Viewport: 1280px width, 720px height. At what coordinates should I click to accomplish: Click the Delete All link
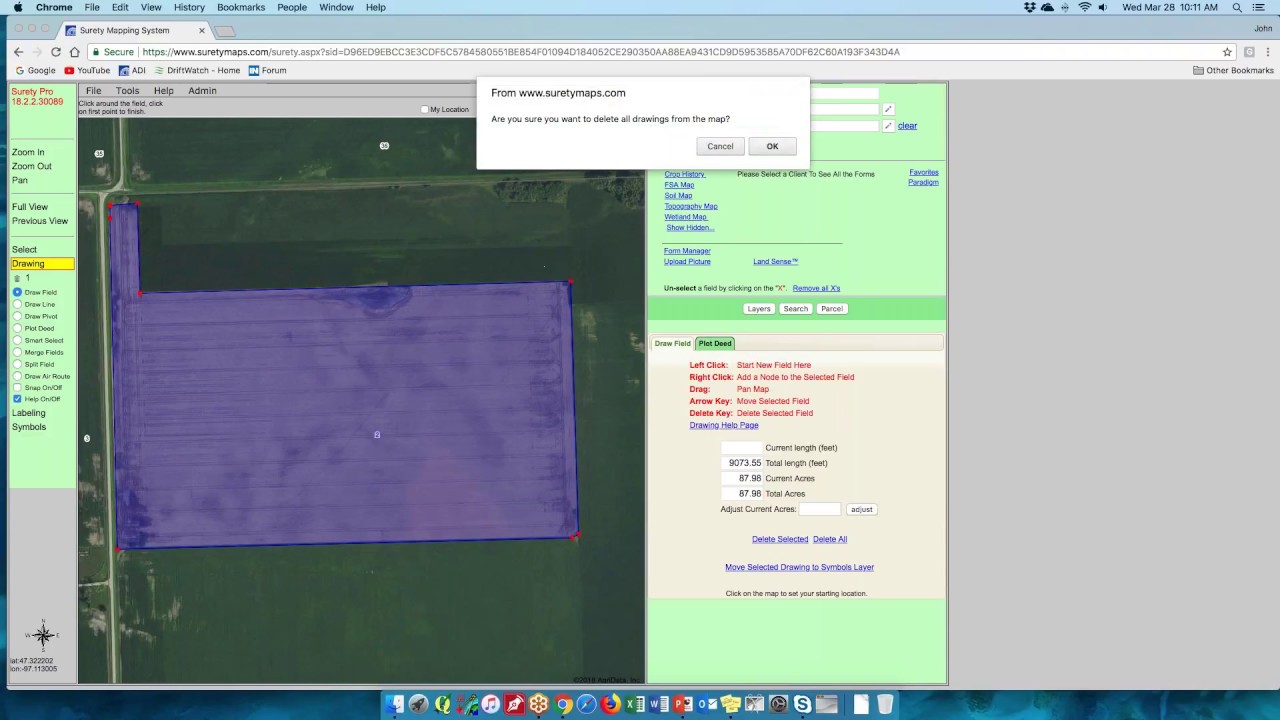coord(830,539)
